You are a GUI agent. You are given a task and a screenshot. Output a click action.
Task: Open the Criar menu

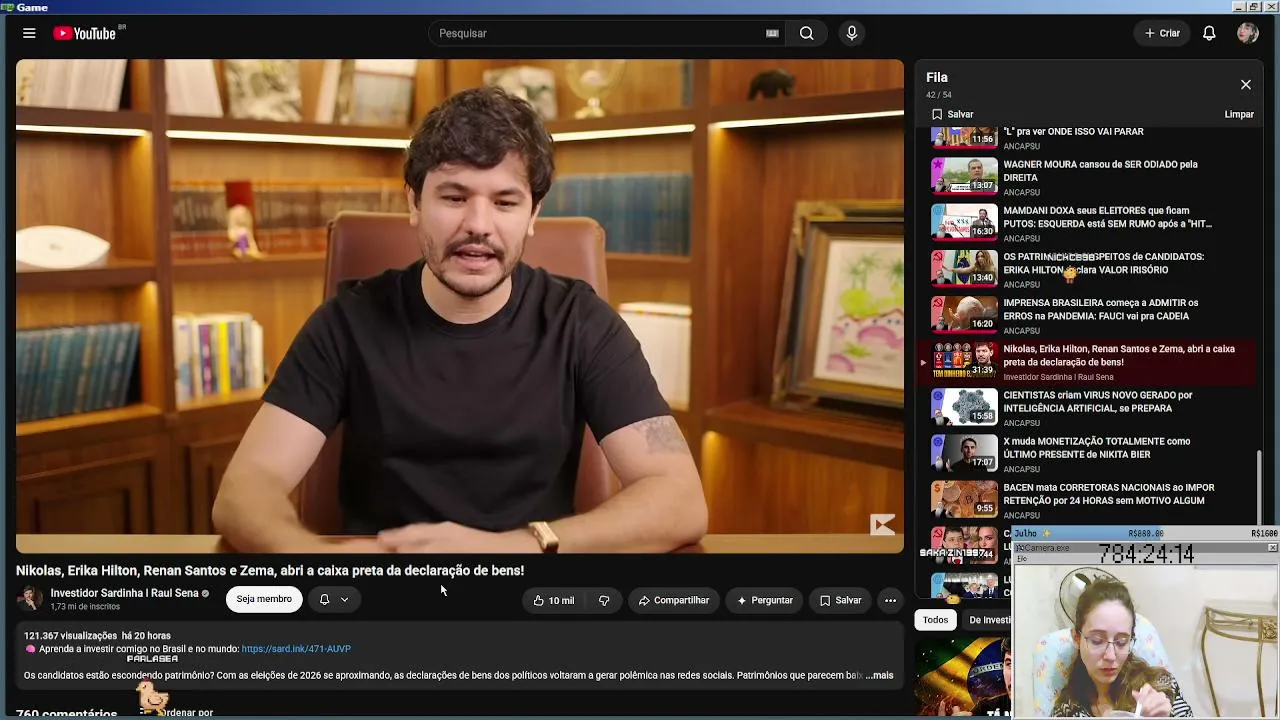(1162, 33)
